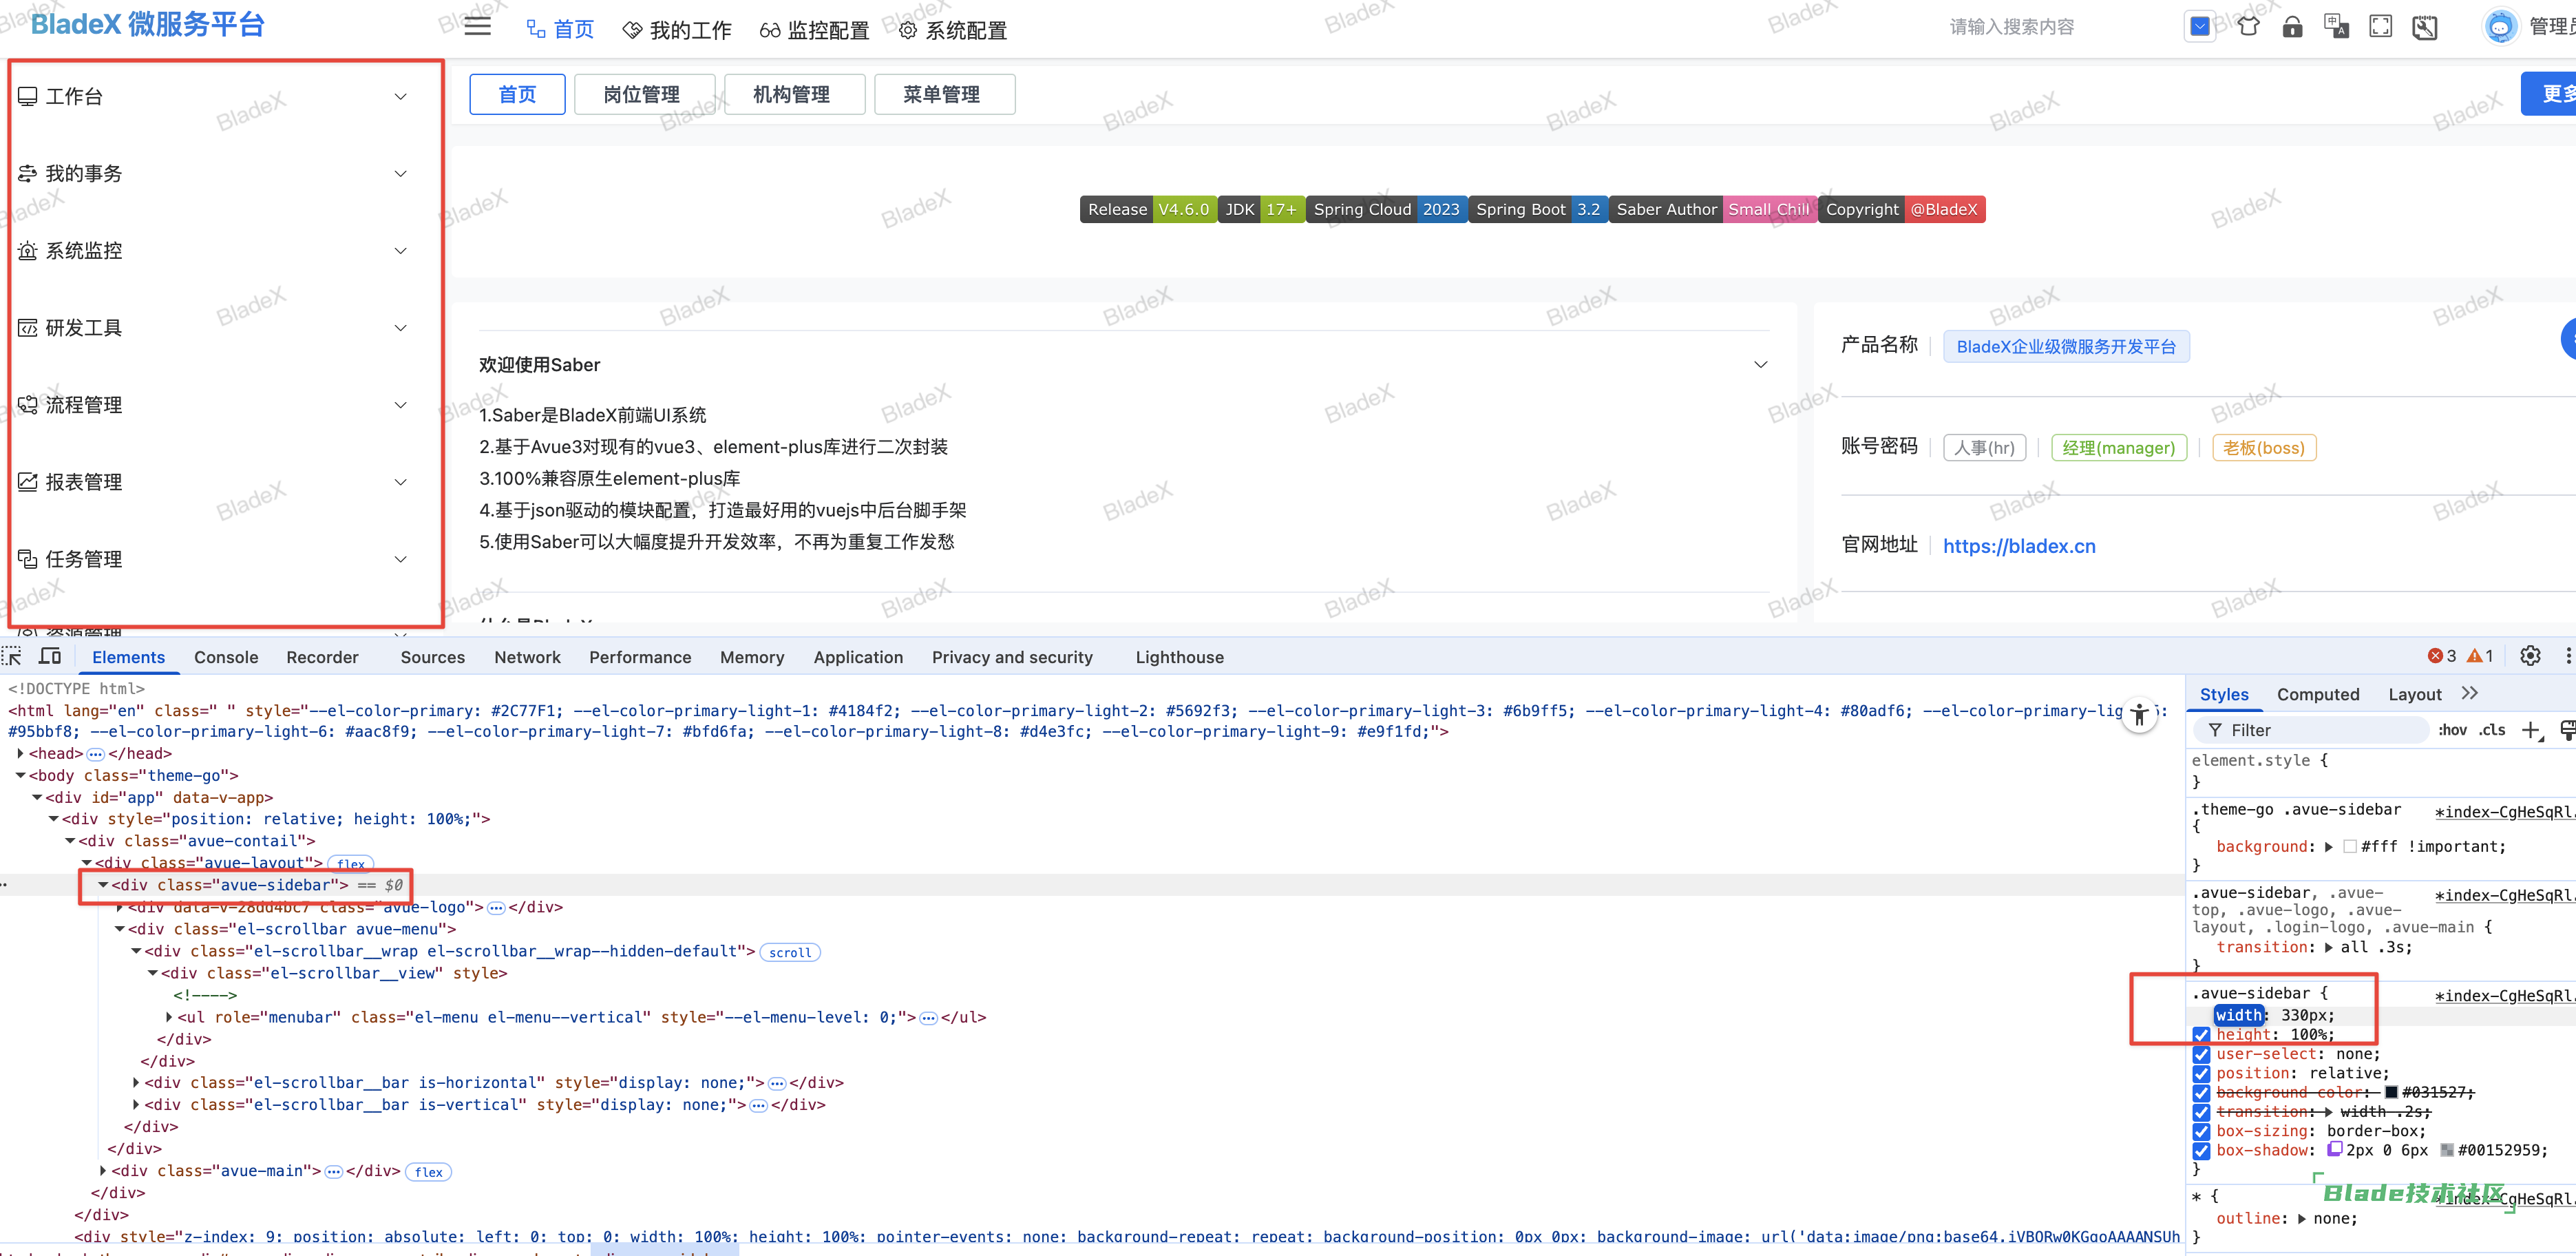Click the code icon beside 研发工具
The width and height of the screenshot is (2576, 1256).
(28, 328)
